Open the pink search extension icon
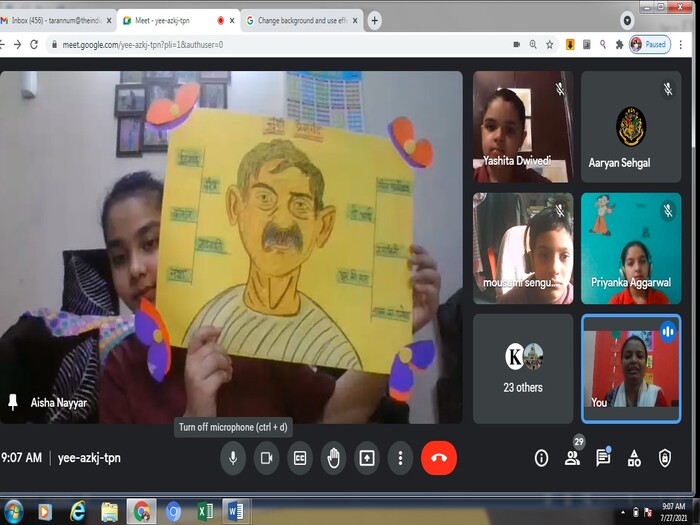 pos(603,45)
